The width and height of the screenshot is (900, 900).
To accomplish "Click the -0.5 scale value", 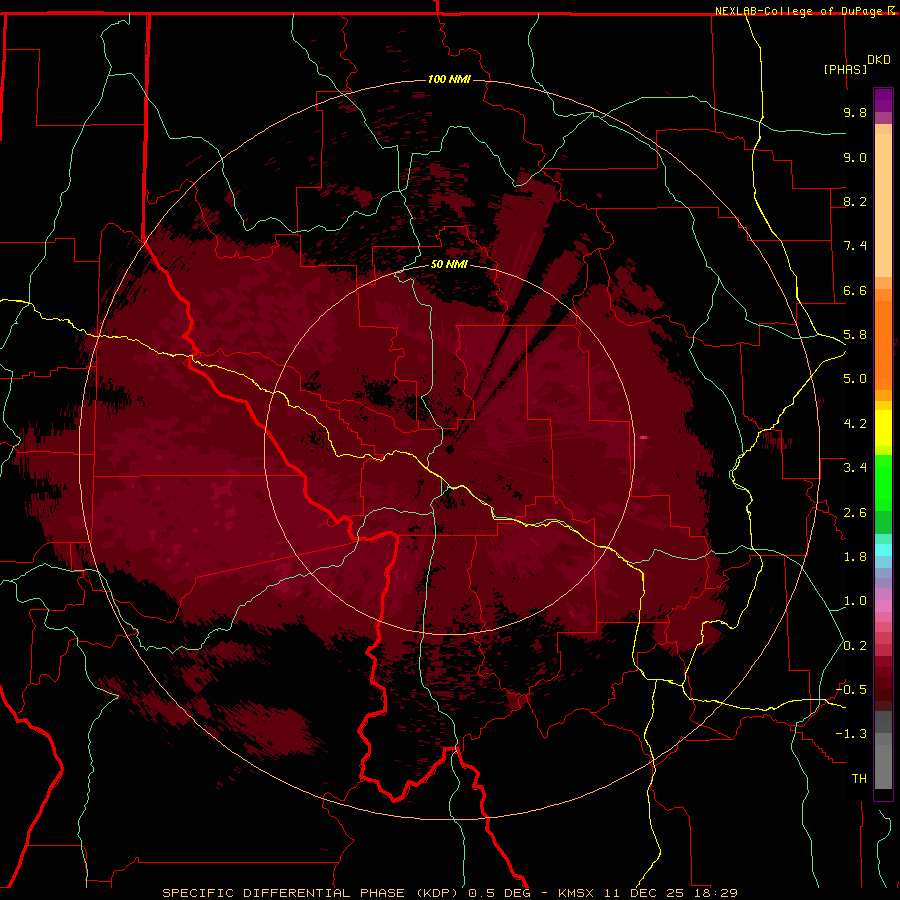I will (x=852, y=690).
